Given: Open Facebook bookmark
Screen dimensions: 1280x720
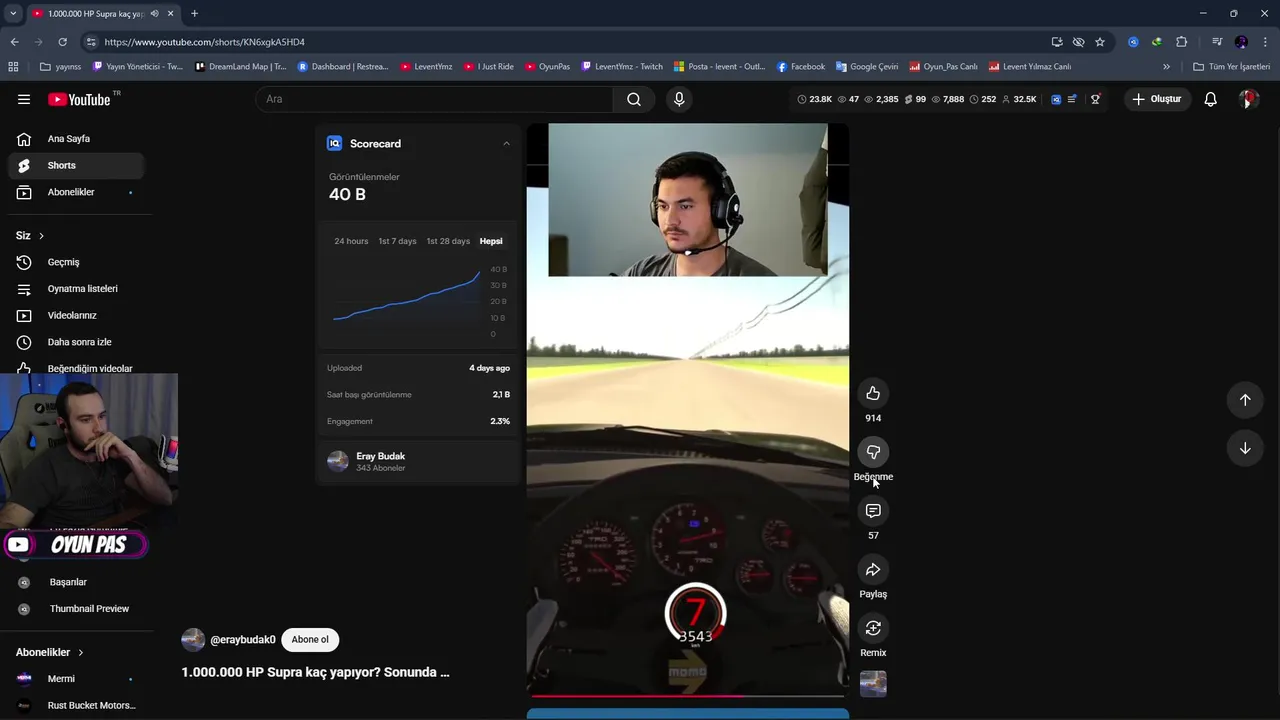Looking at the screenshot, I should point(800,67).
